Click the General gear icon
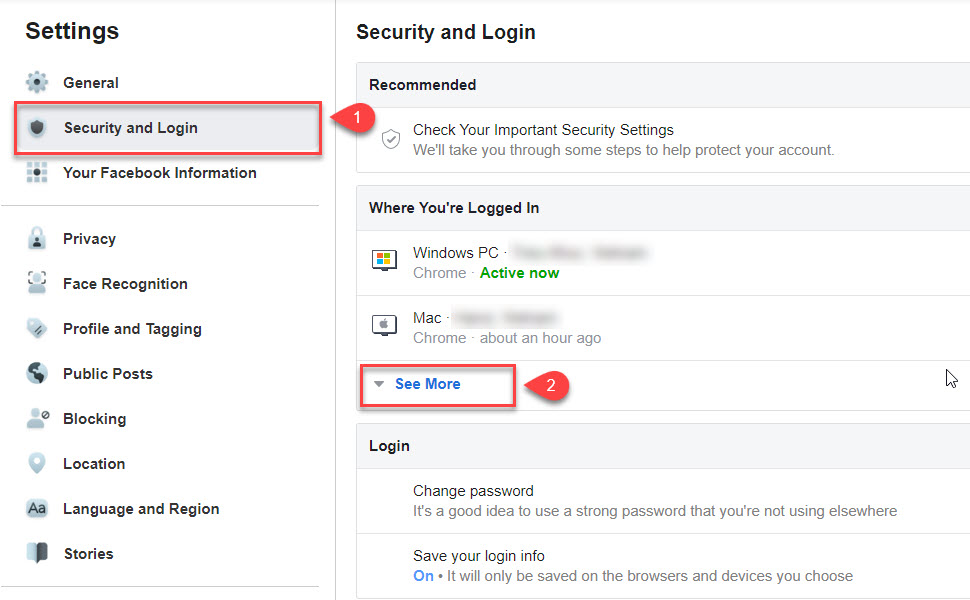This screenshot has height=600, width=970. 37,82
